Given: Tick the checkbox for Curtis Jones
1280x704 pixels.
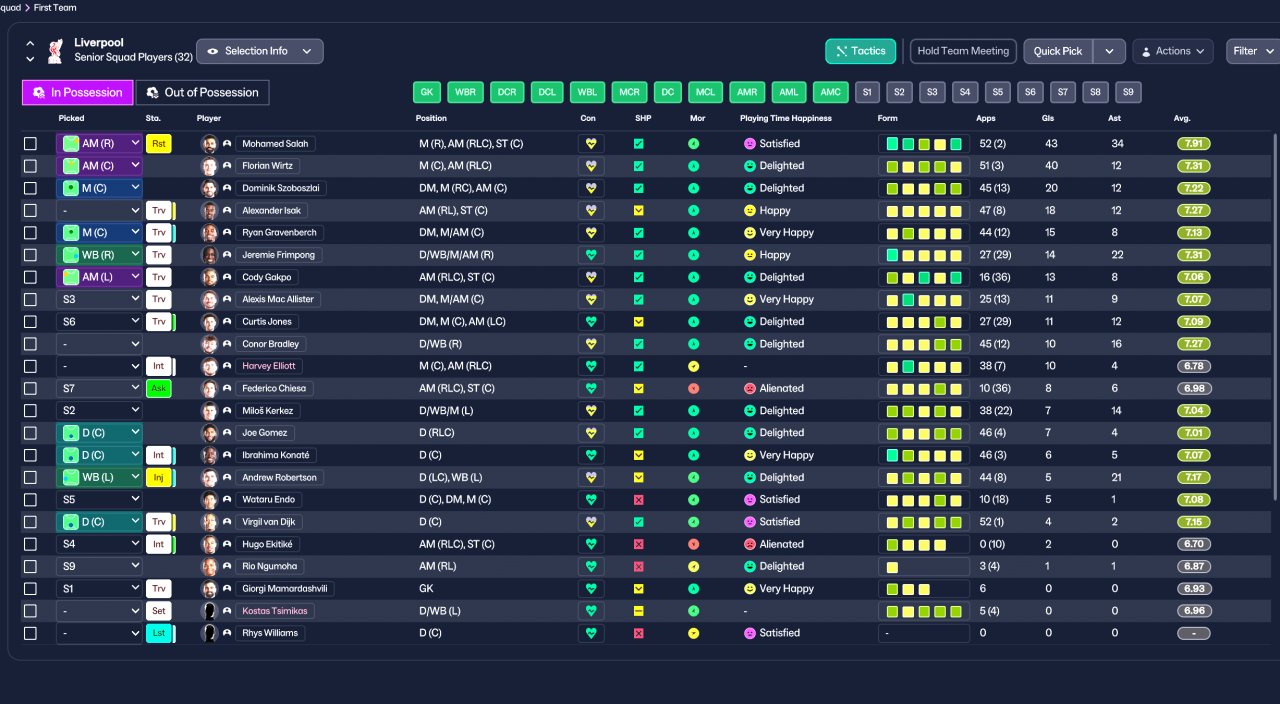Looking at the screenshot, I should [x=30, y=322].
